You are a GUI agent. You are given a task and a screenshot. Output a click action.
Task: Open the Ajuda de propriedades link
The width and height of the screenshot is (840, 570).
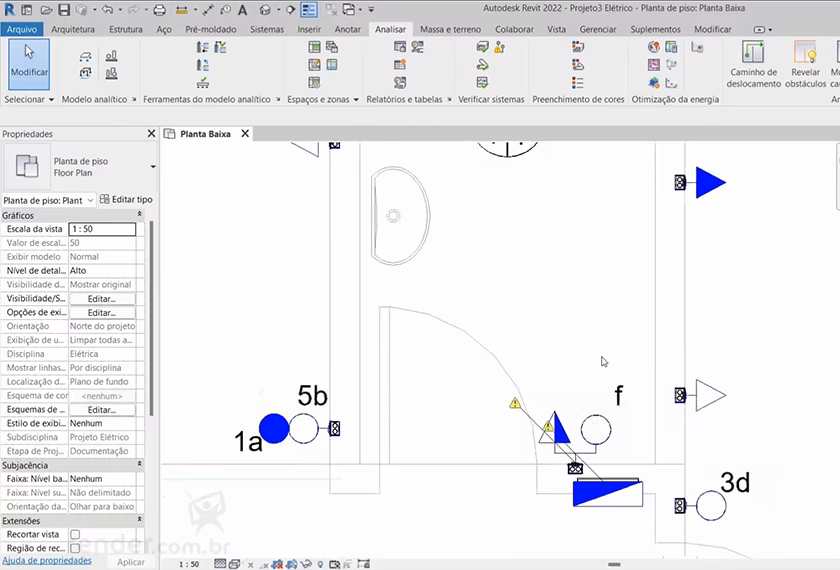(x=47, y=561)
